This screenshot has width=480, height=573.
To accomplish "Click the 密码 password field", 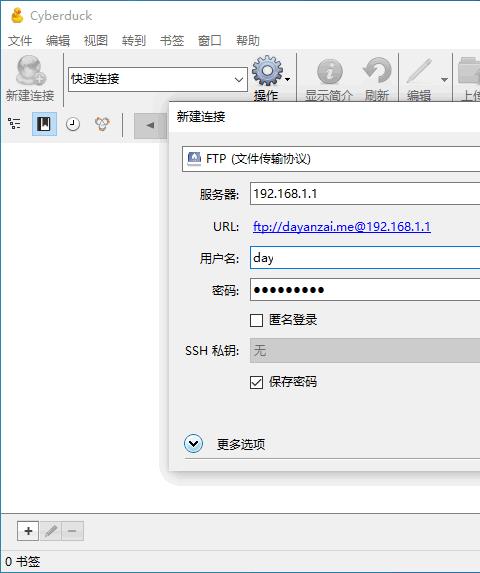I will (365, 290).
